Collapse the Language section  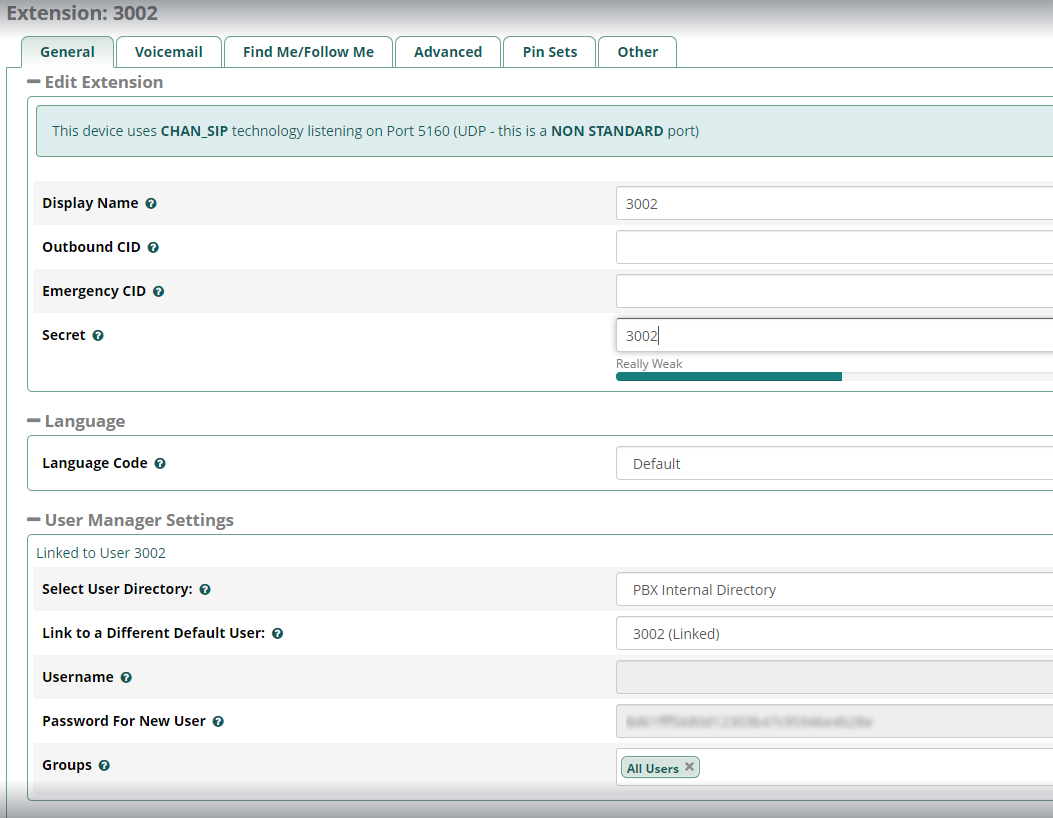pyautogui.click(x=34, y=421)
